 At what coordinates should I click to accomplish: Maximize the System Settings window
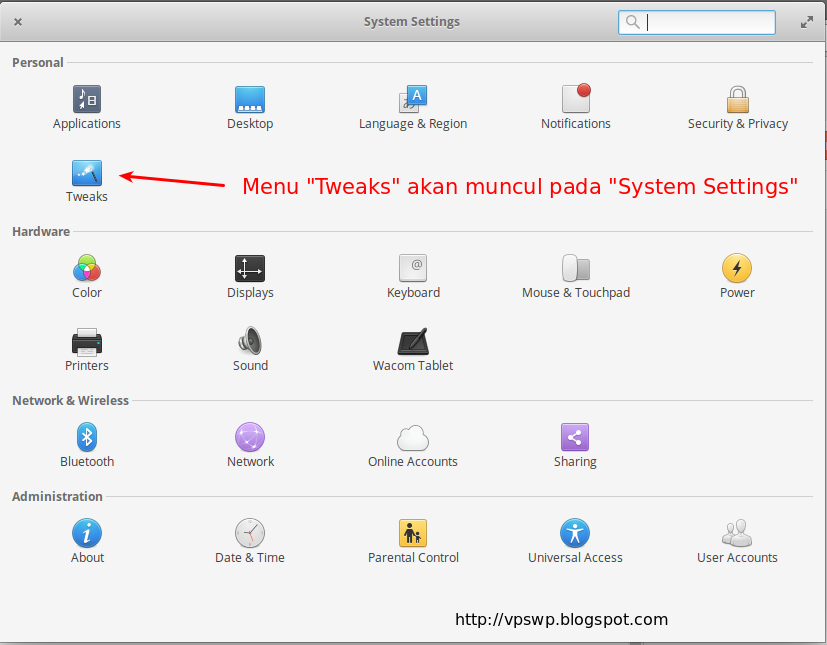(x=806, y=22)
